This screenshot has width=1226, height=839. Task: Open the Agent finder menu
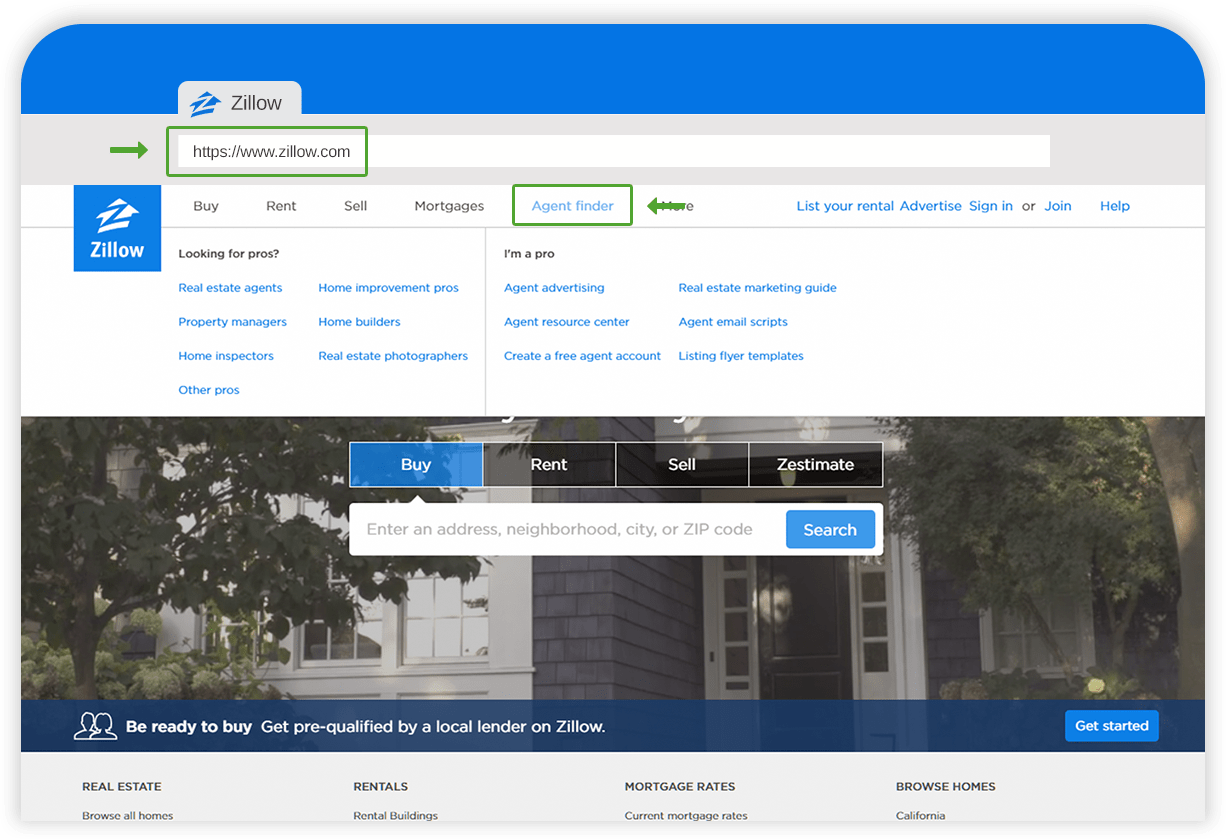tap(572, 205)
